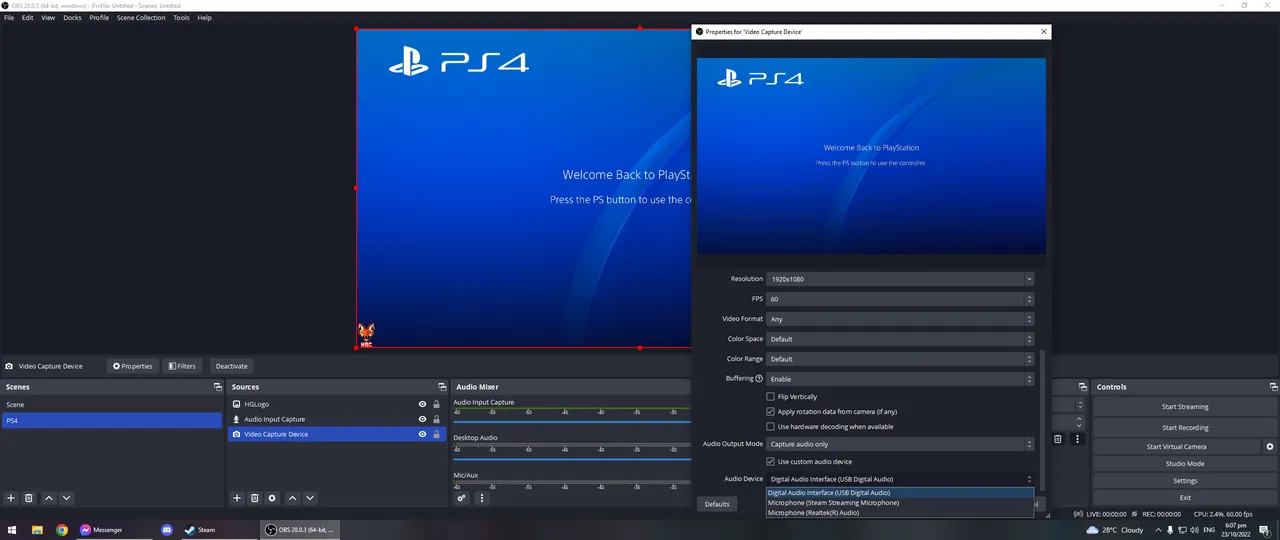Image resolution: width=1280 pixels, height=540 pixels.
Task: Uncheck Use custom audio device
Action: point(770,462)
